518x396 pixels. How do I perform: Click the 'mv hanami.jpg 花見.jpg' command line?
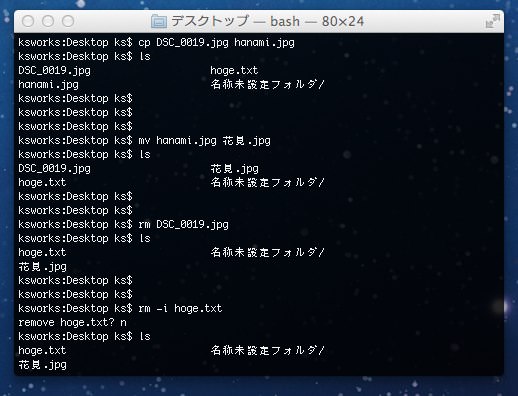click(x=144, y=141)
